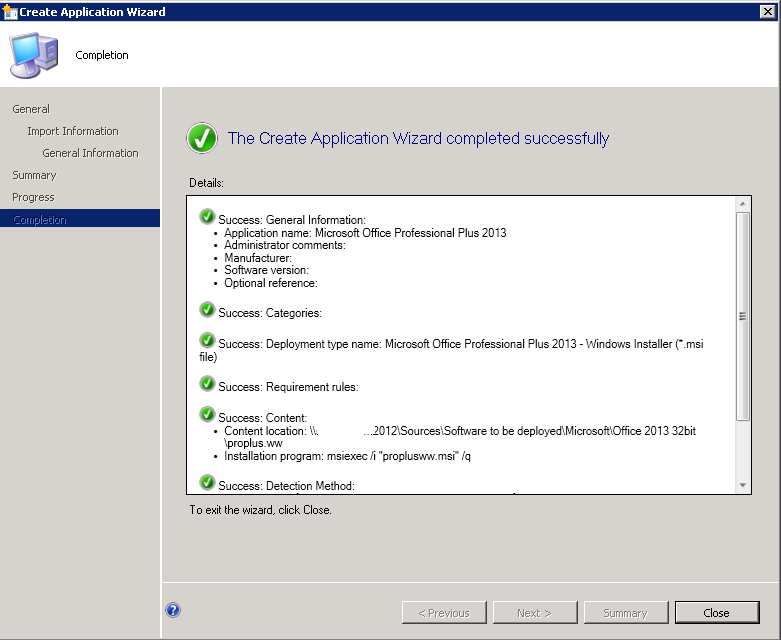Click green check beside General Information success
The width and height of the screenshot is (781, 640).
tap(207, 217)
